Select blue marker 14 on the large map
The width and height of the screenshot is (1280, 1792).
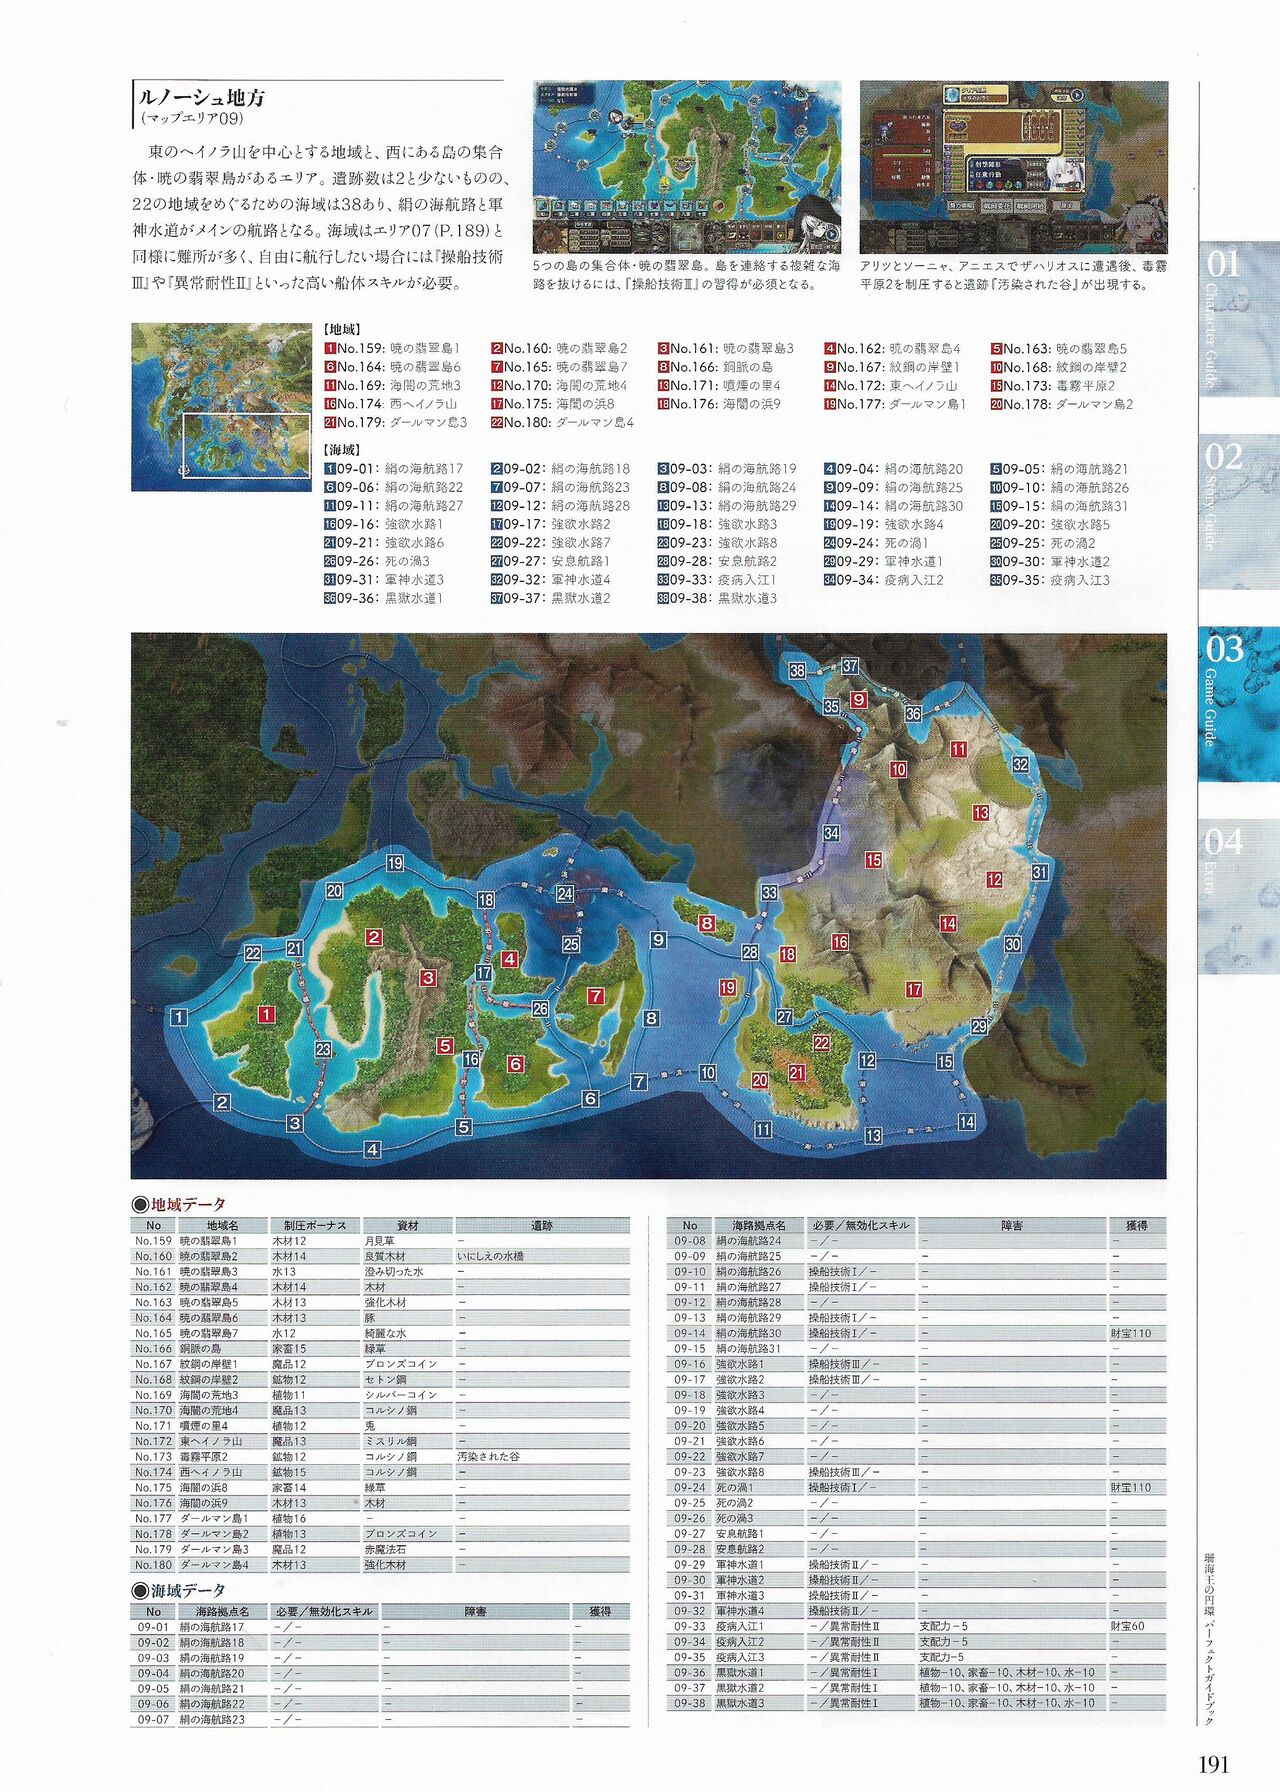click(966, 1122)
